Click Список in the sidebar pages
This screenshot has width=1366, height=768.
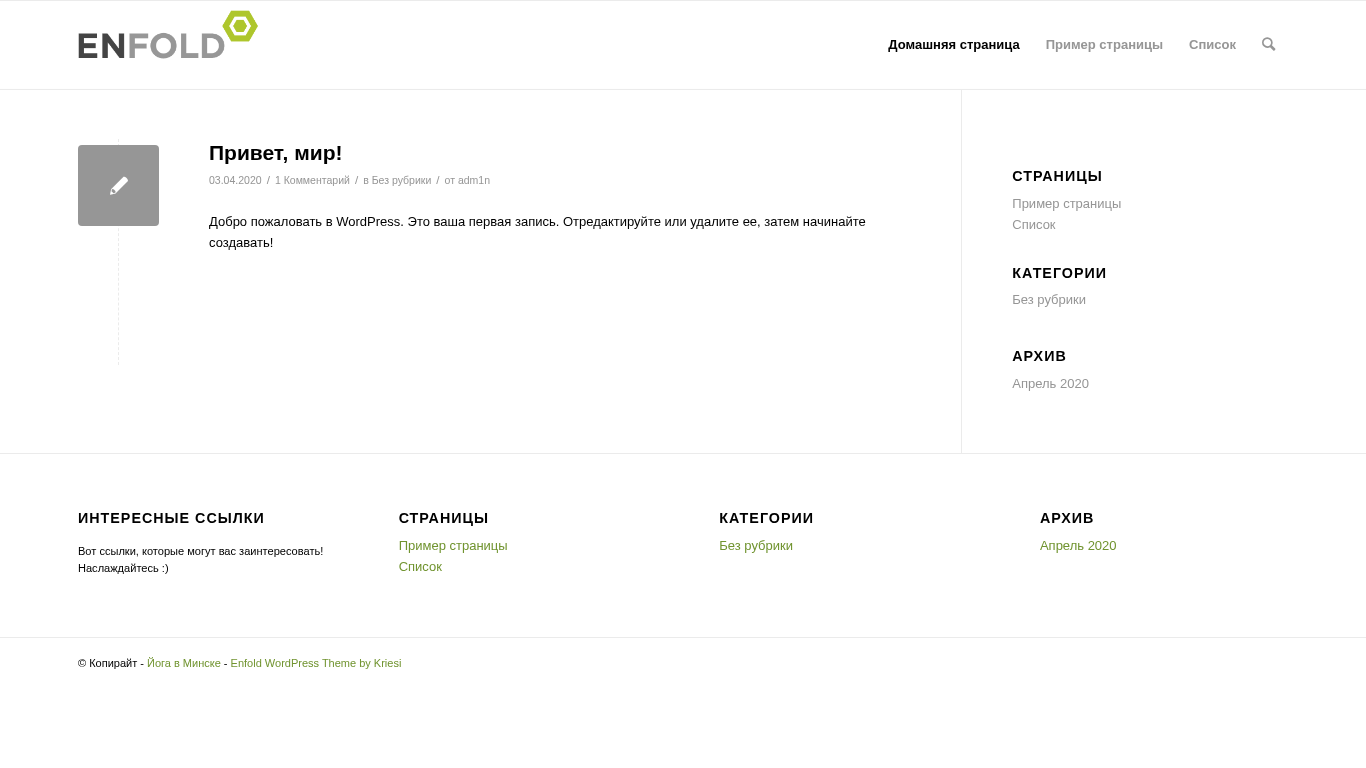point(1033,225)
